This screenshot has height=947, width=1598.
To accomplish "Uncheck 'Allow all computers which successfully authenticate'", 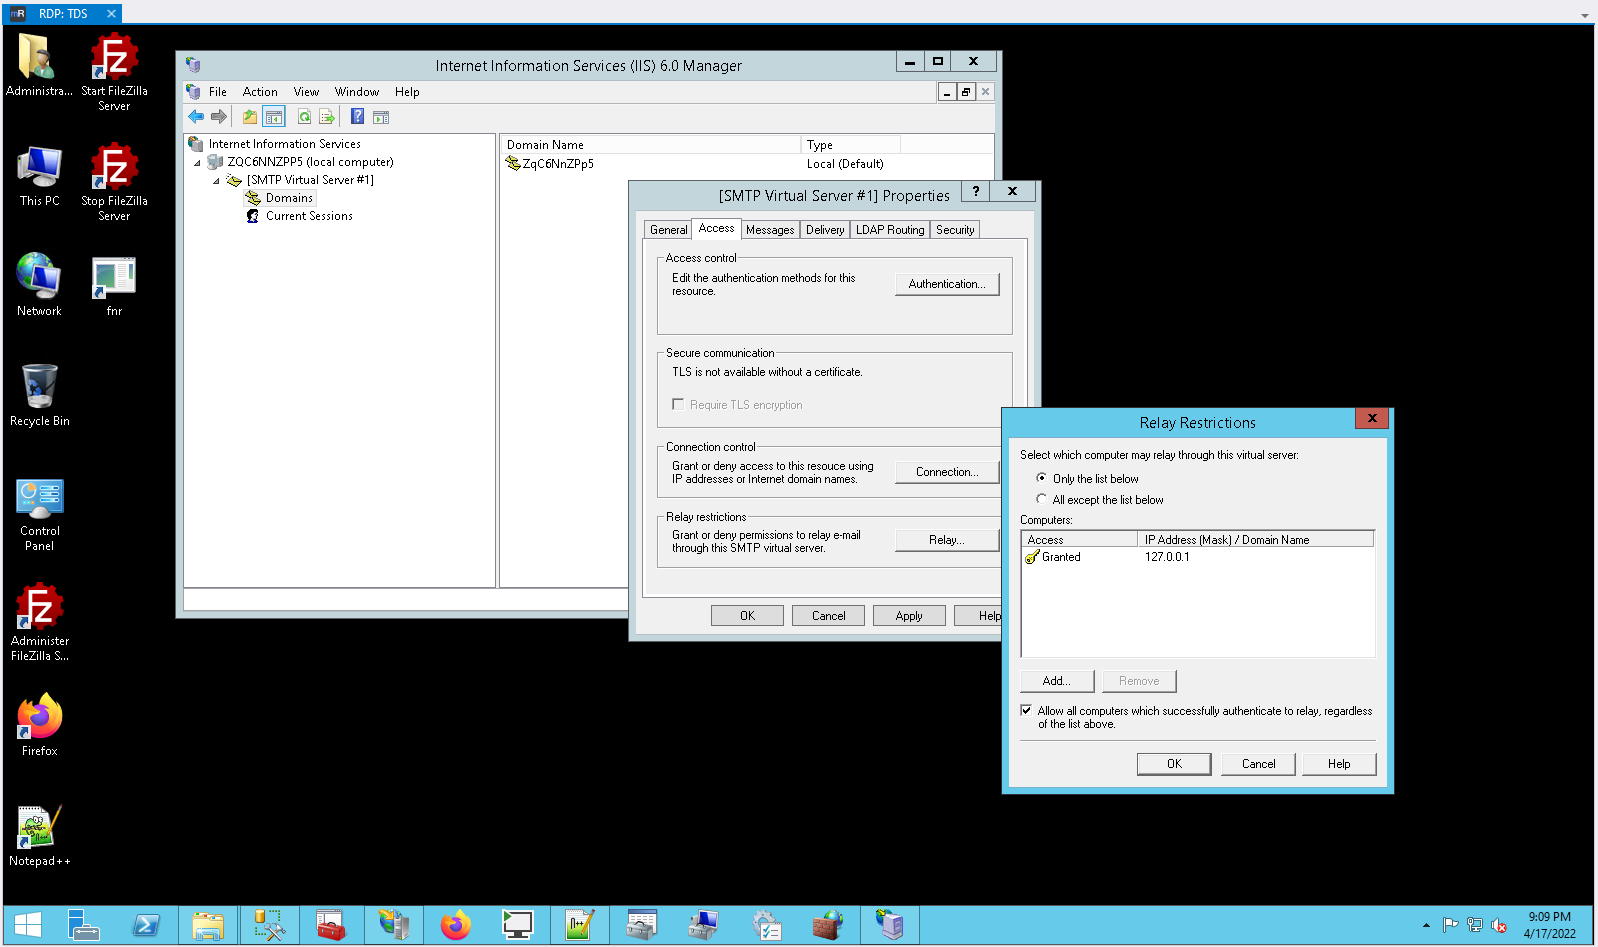I will [1026, 710].
